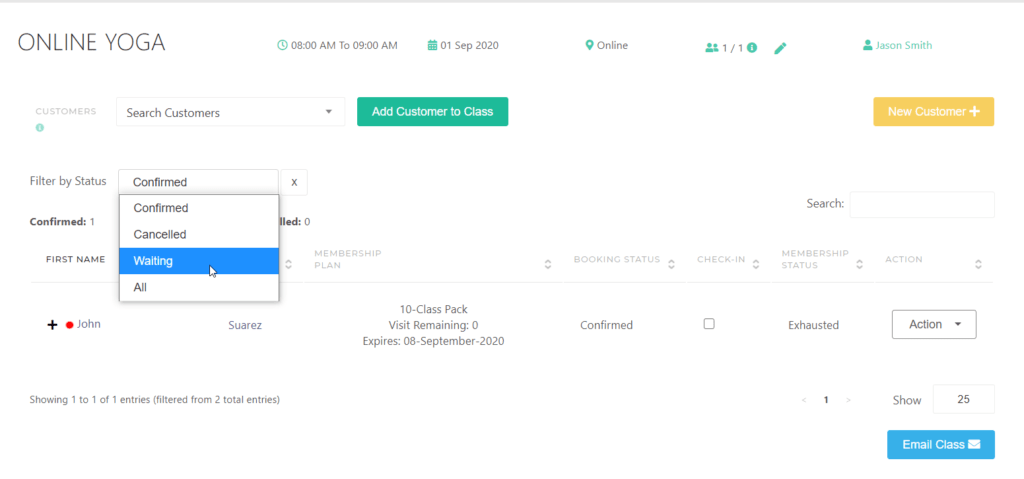Toggle the check-in checkbox for John

[709, 324]
